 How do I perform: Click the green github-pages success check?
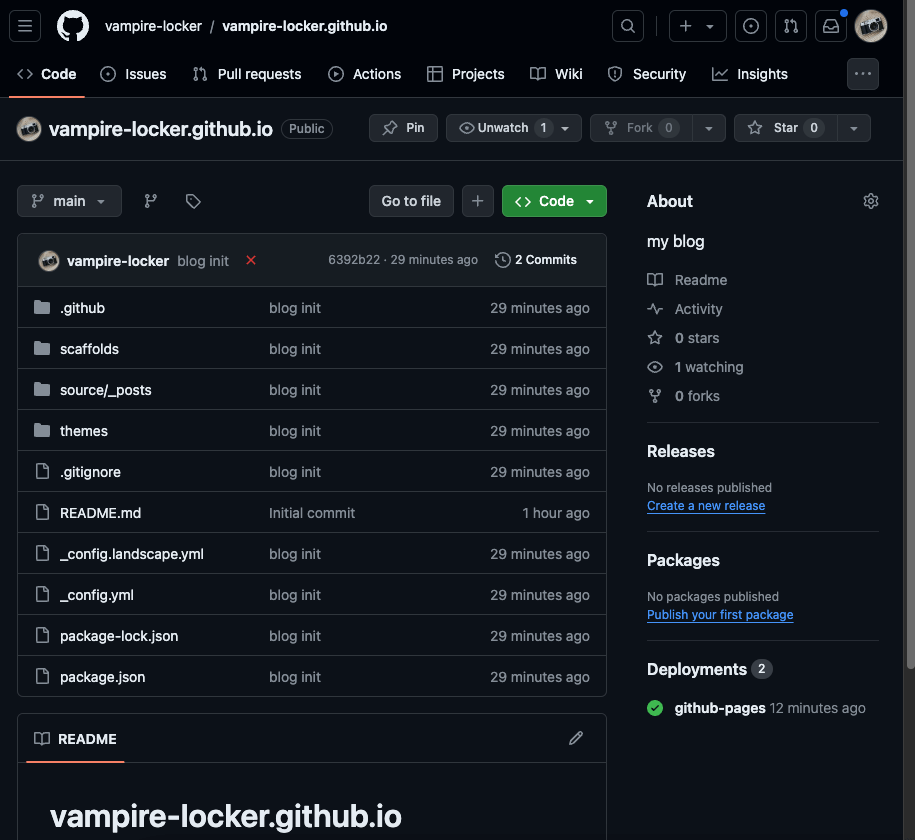pyautogui.click(x=655, y=708)
